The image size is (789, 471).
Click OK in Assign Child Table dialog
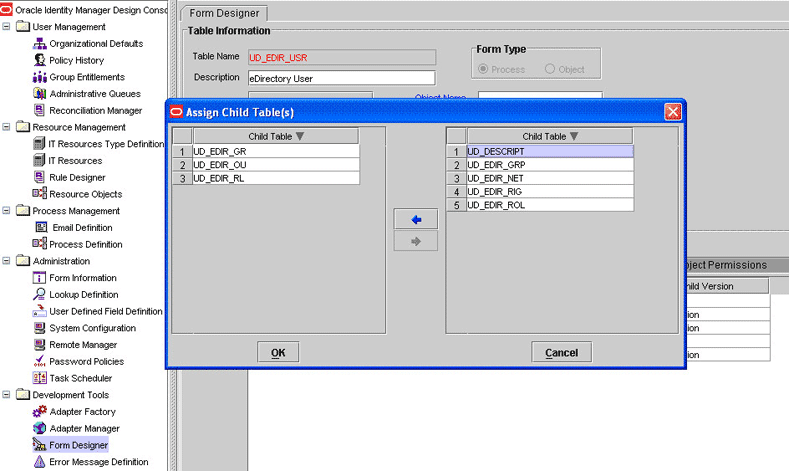[x=278, y=352]
